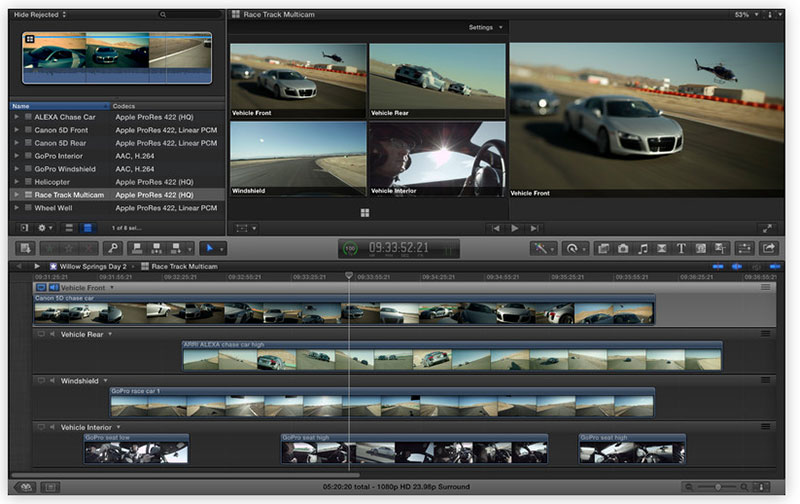Toggle video monitoring on Vehicle Front angle
Image resolution: width=800 pixels, height=504 pixels.
(x=41, y=288)
